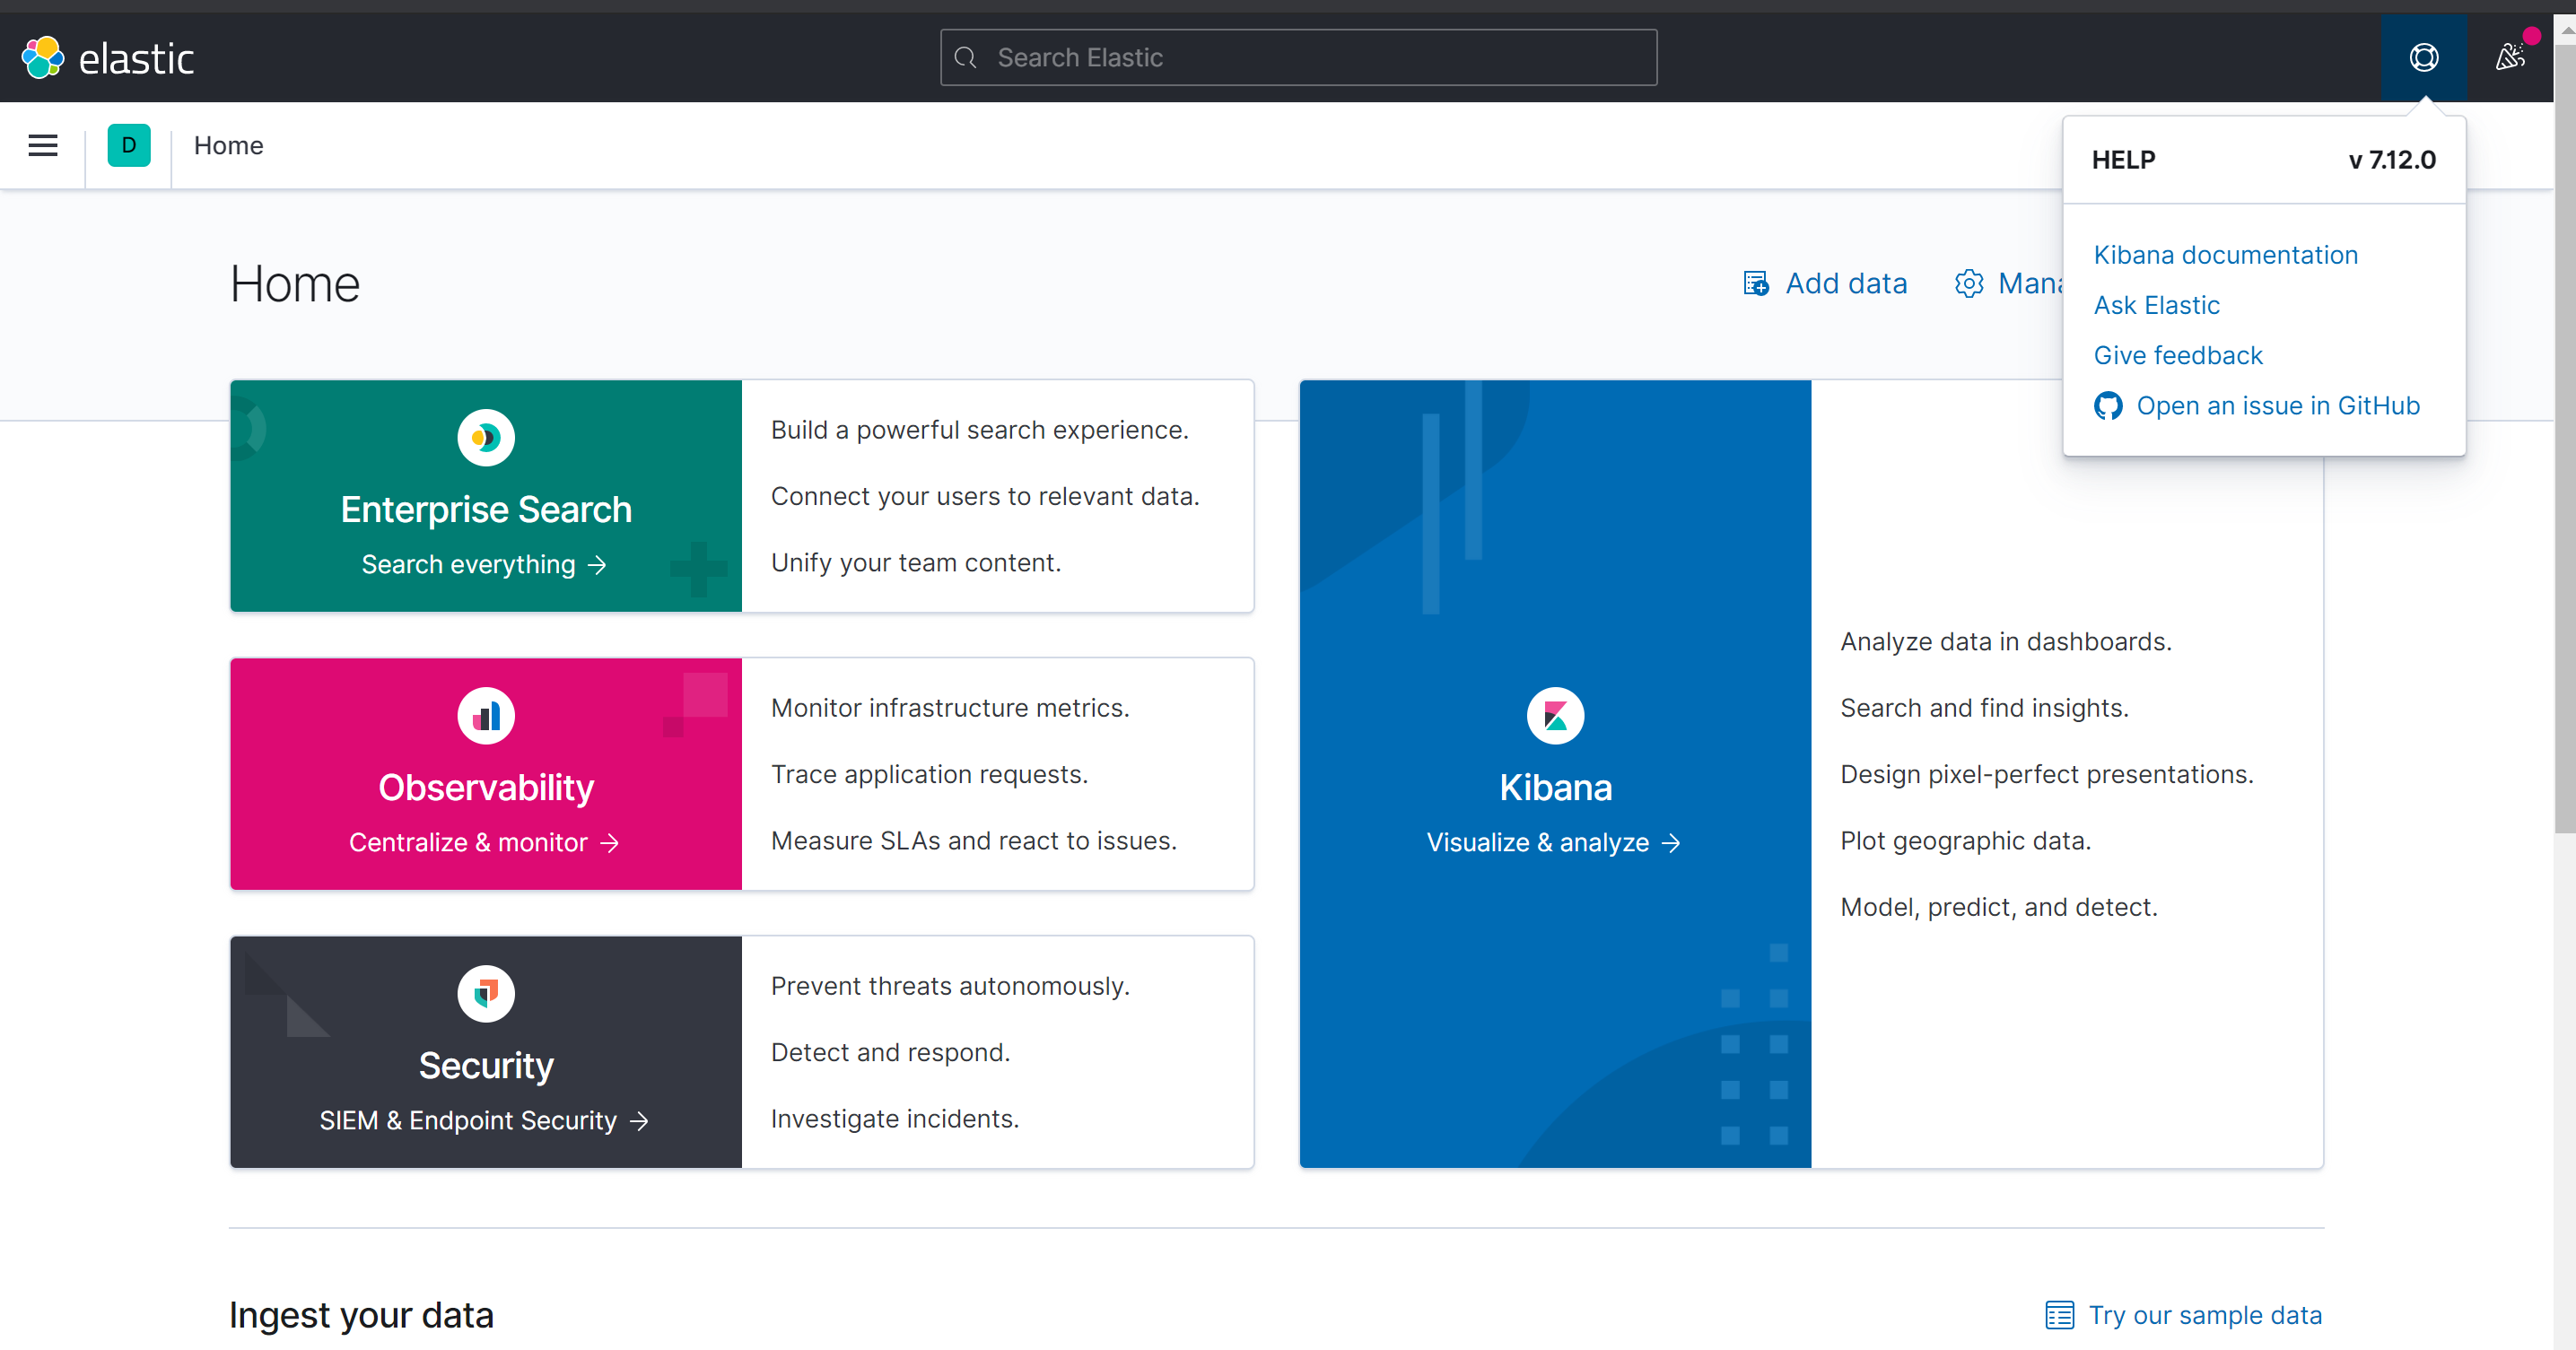Click the Observability logo icon
The width and height of the screenshot is (2576, 1350).
486,716
